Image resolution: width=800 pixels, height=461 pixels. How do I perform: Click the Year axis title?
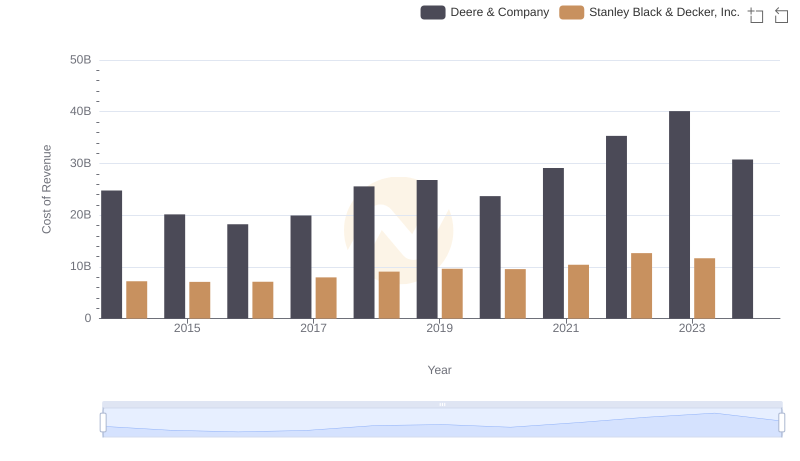440,370
